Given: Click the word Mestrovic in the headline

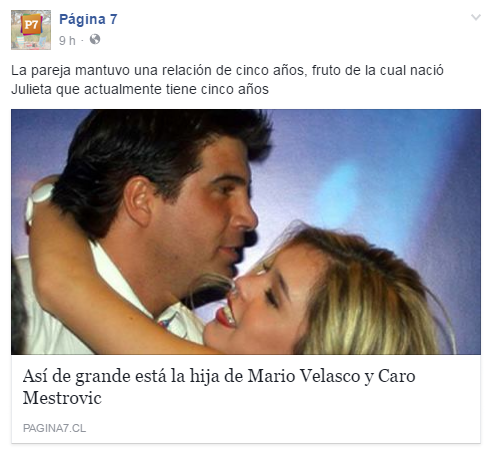Looking at the screenshot, I should [62, 398].
